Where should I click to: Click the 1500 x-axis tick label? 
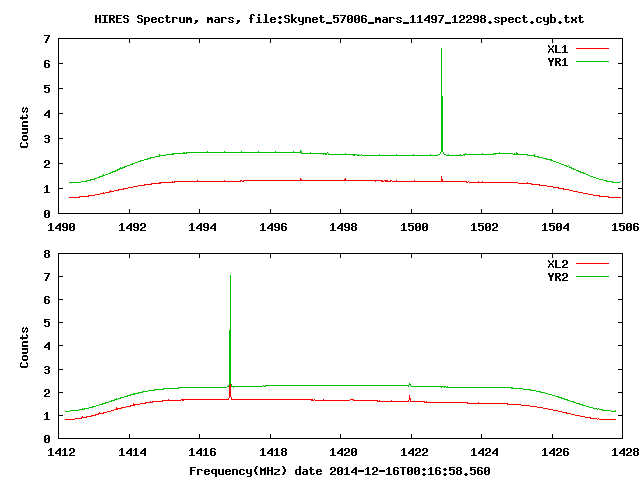point(414,227)
